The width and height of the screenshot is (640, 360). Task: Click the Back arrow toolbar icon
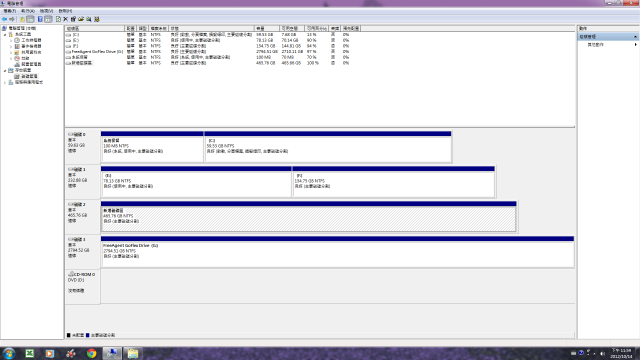[x=4, y=19]
